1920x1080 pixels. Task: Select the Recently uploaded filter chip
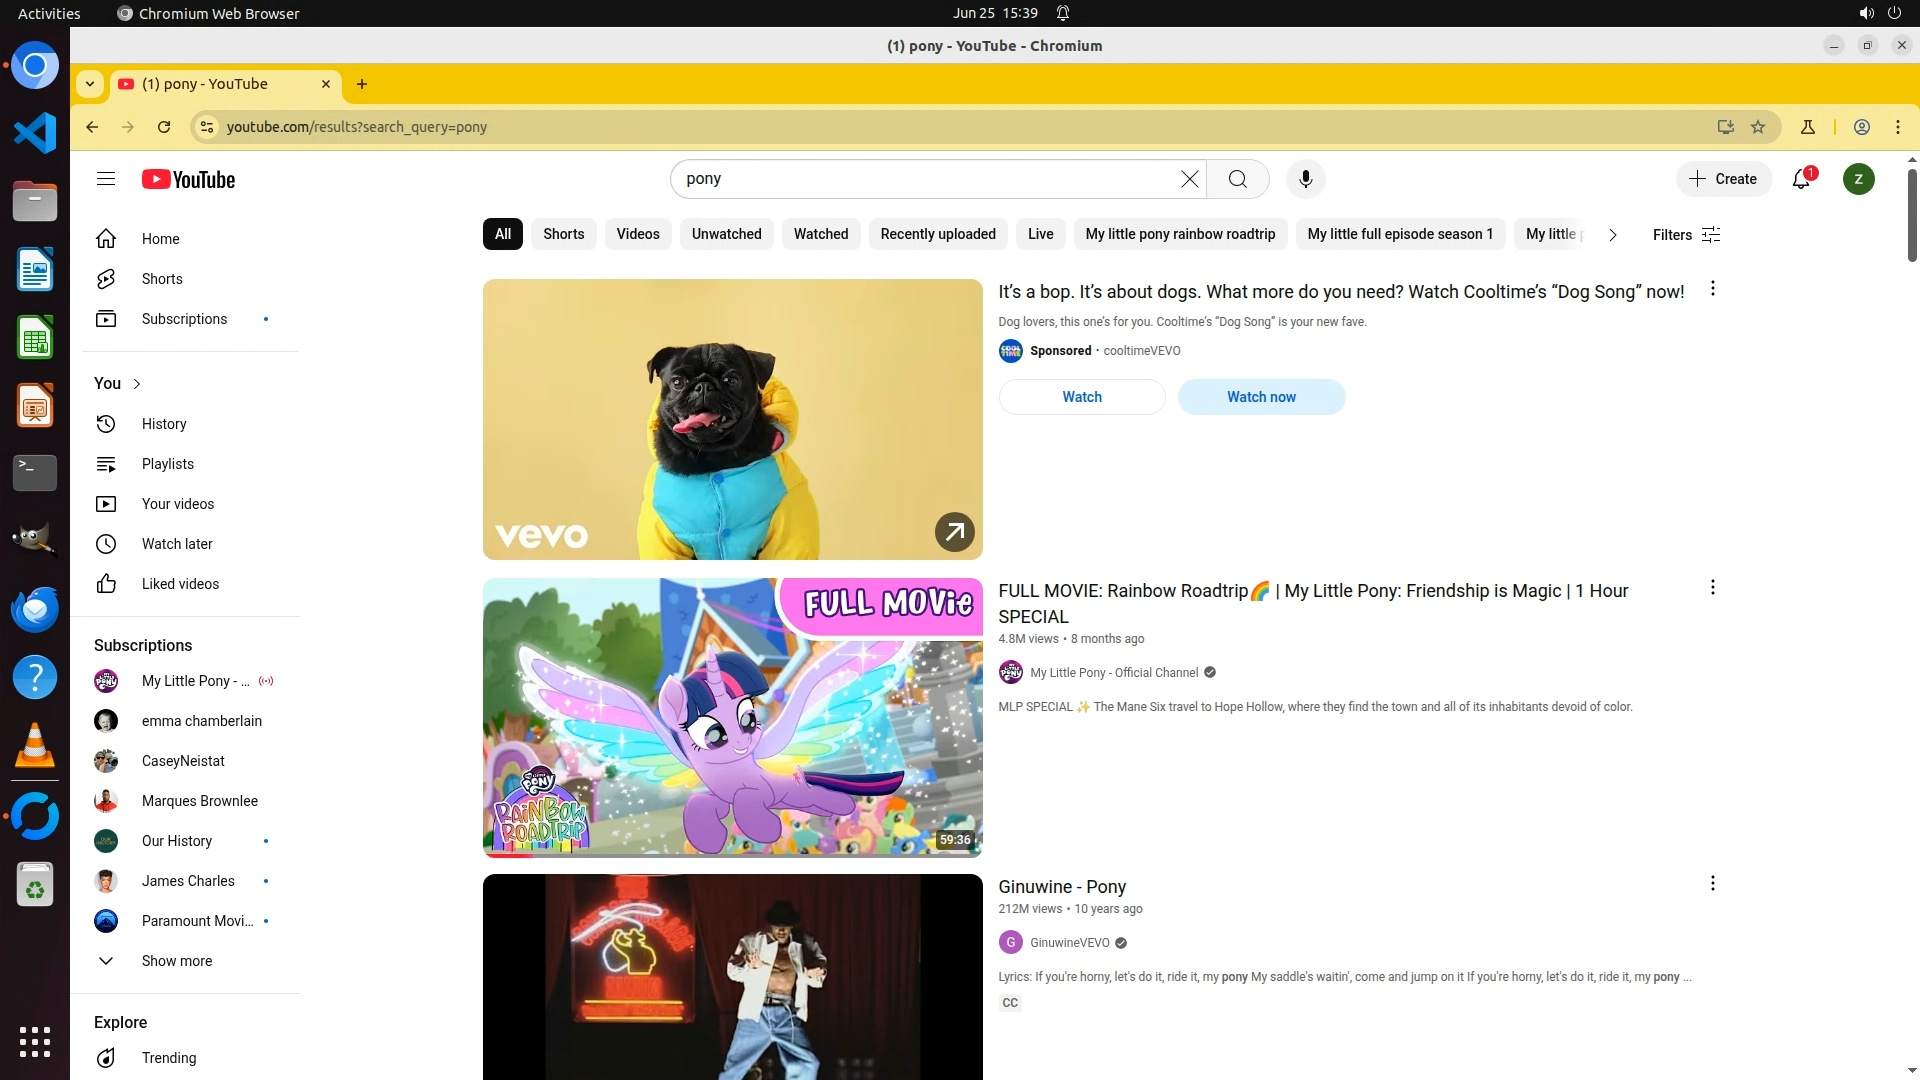point(937,234)
